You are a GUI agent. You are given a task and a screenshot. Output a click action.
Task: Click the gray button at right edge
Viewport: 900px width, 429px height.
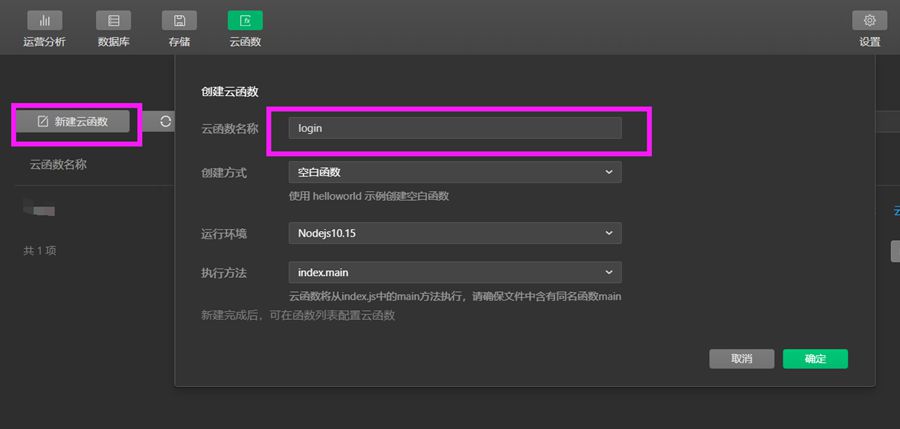(x=895, y=250)
